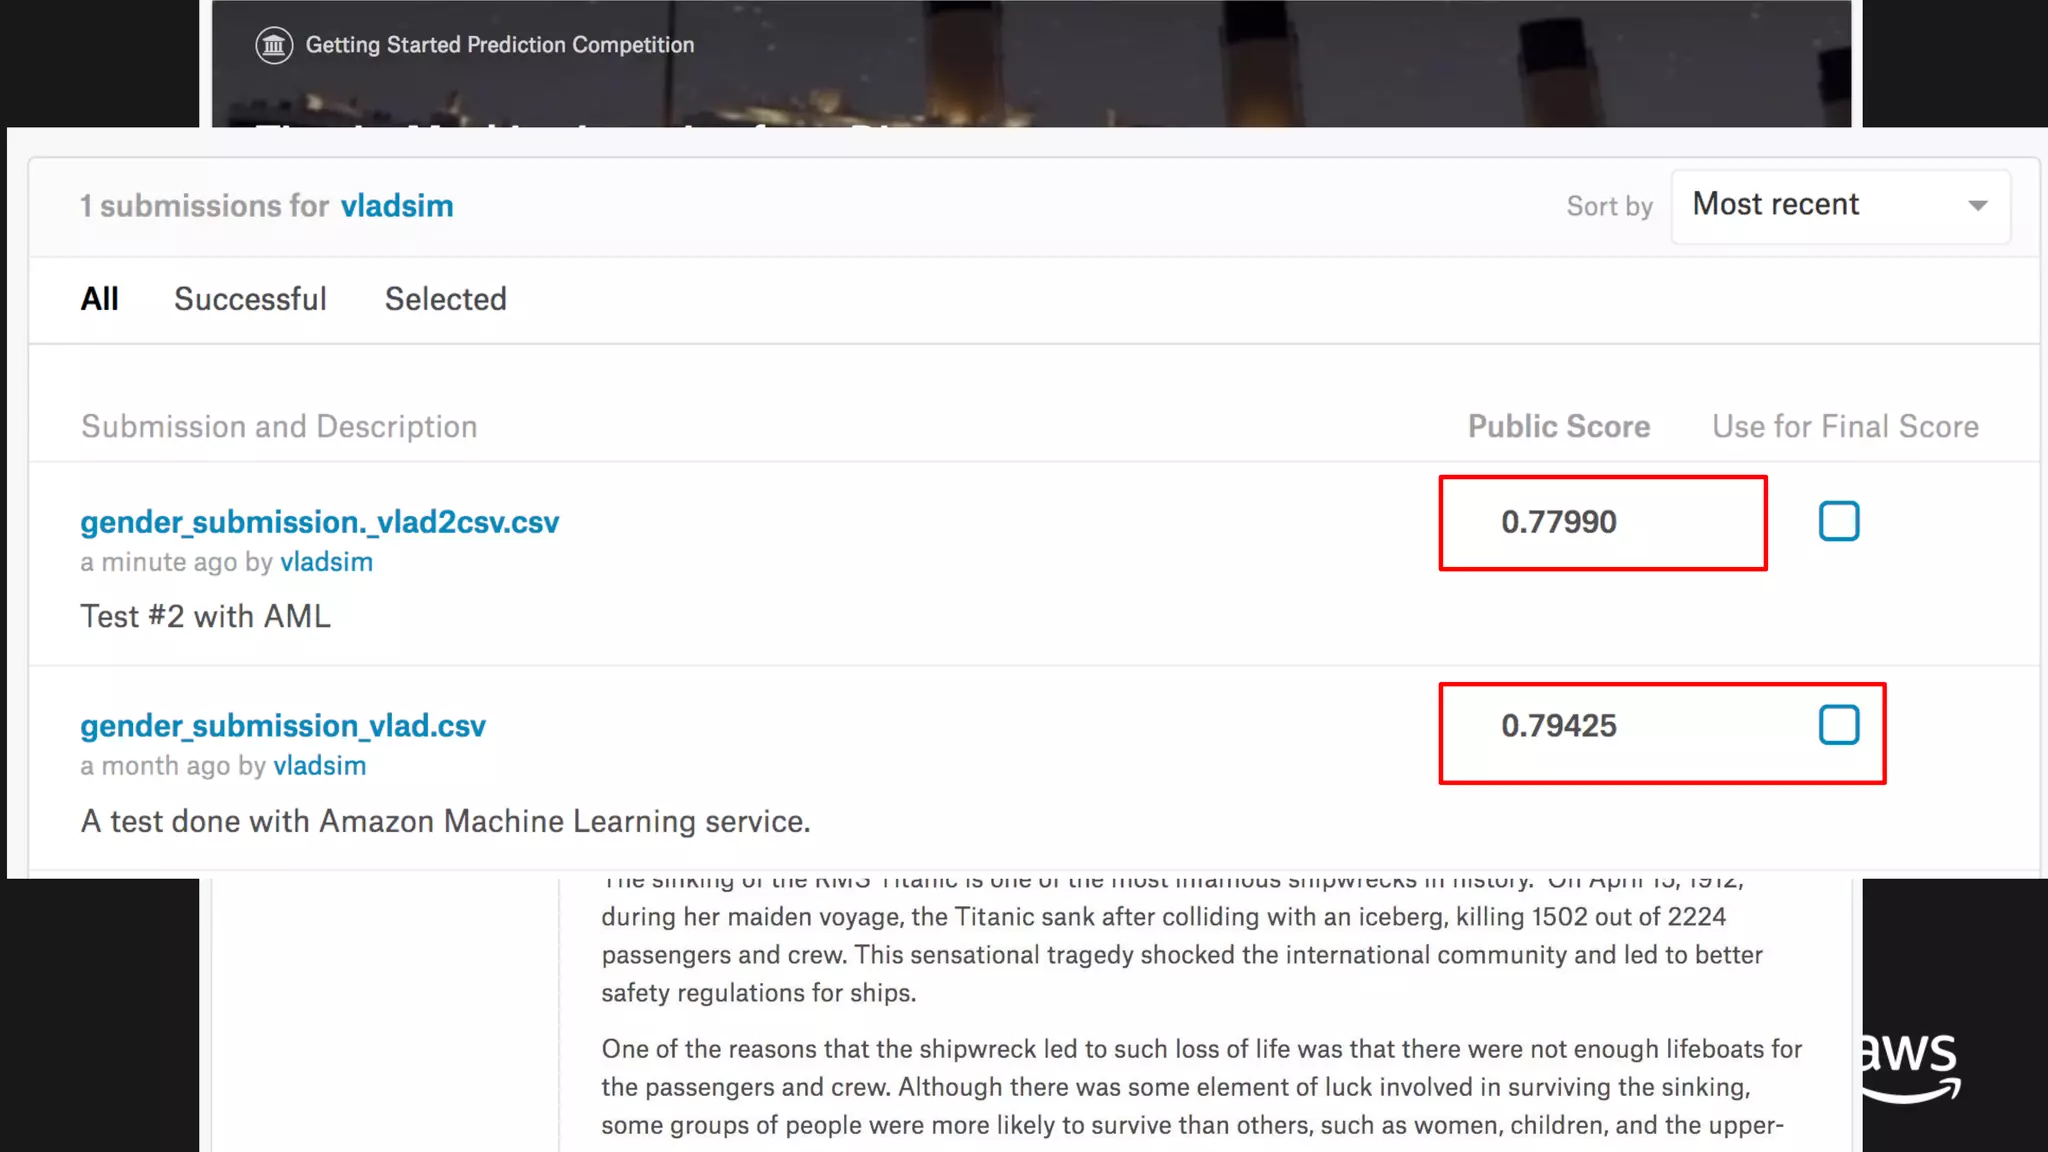Image resolution: width=2048 pixels, height=1152 pixels.
Task: Select the All submissions tab
Action: 99,299
